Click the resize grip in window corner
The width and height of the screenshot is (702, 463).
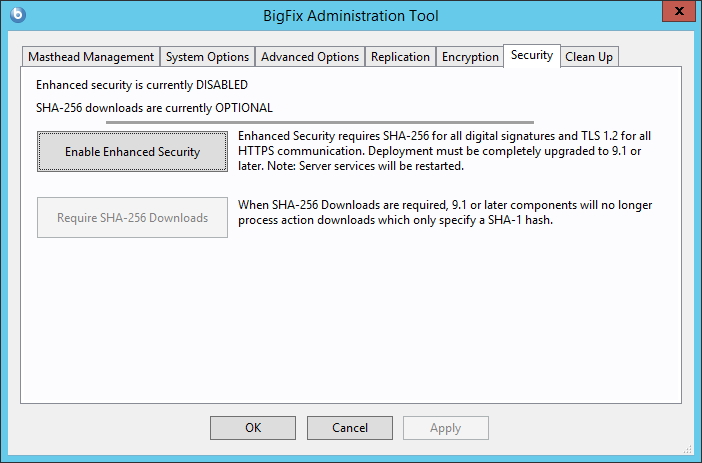(x=692, y=452)
